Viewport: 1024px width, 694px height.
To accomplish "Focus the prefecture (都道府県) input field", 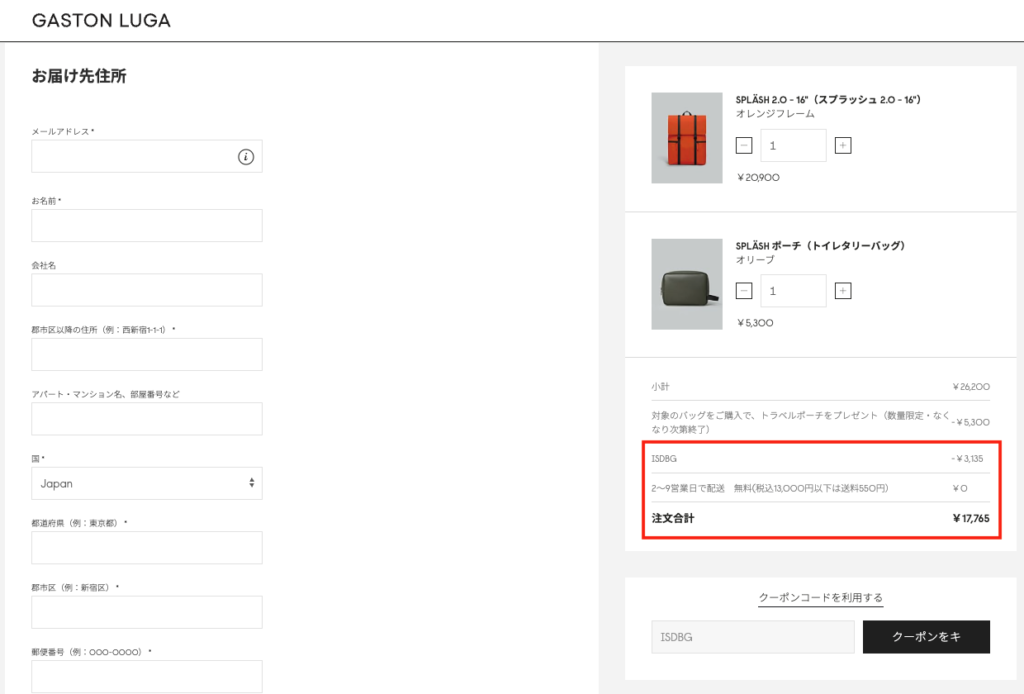I will 146,548.
